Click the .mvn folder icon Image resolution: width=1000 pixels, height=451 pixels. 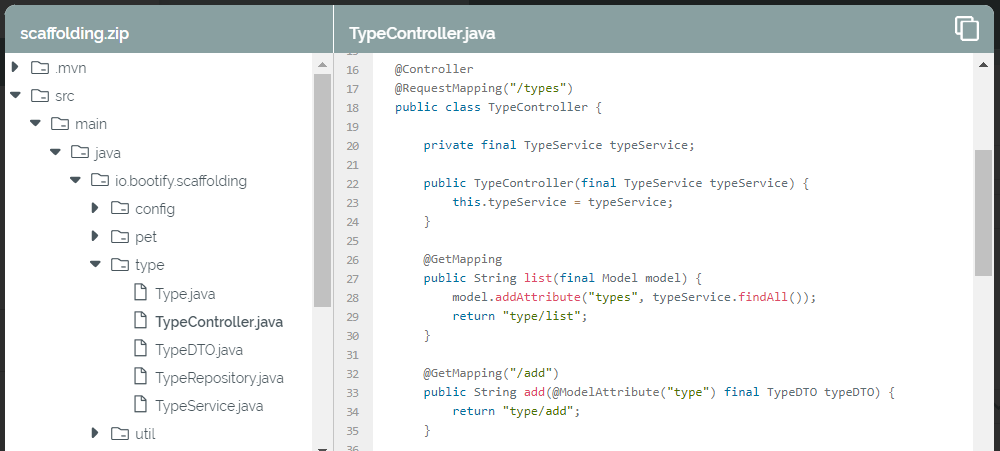click(x=40, y=68)
